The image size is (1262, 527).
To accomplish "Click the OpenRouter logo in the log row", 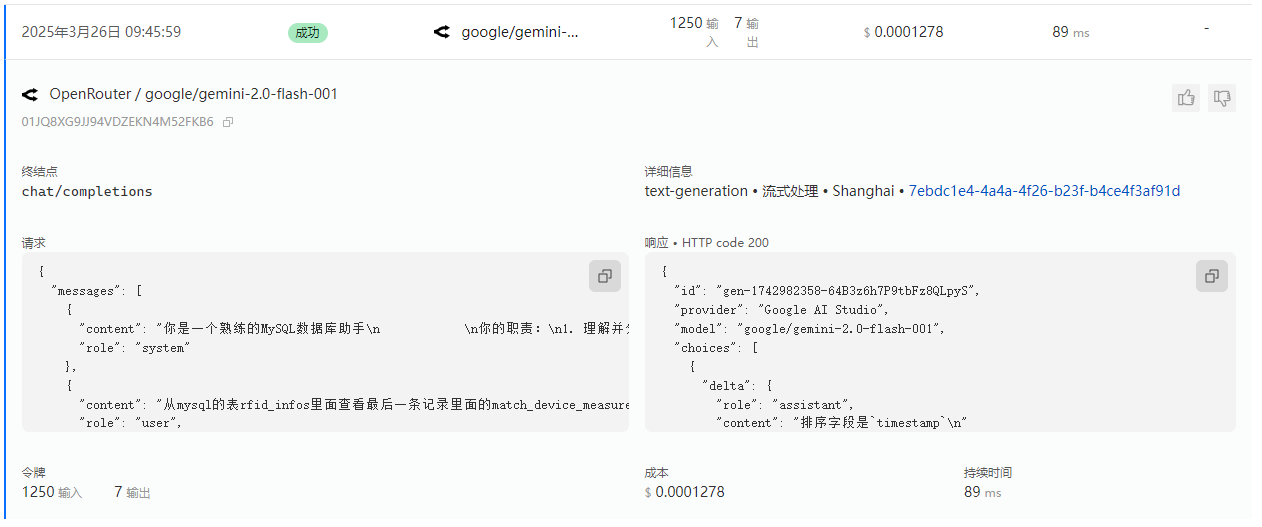I will point(442,32).
